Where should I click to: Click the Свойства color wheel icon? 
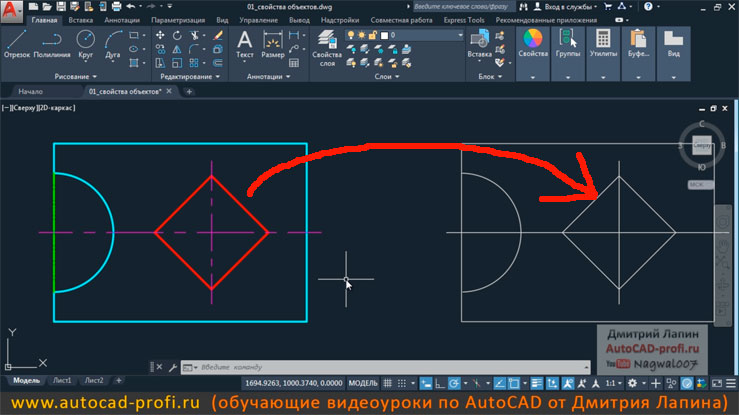coord(533,39)
